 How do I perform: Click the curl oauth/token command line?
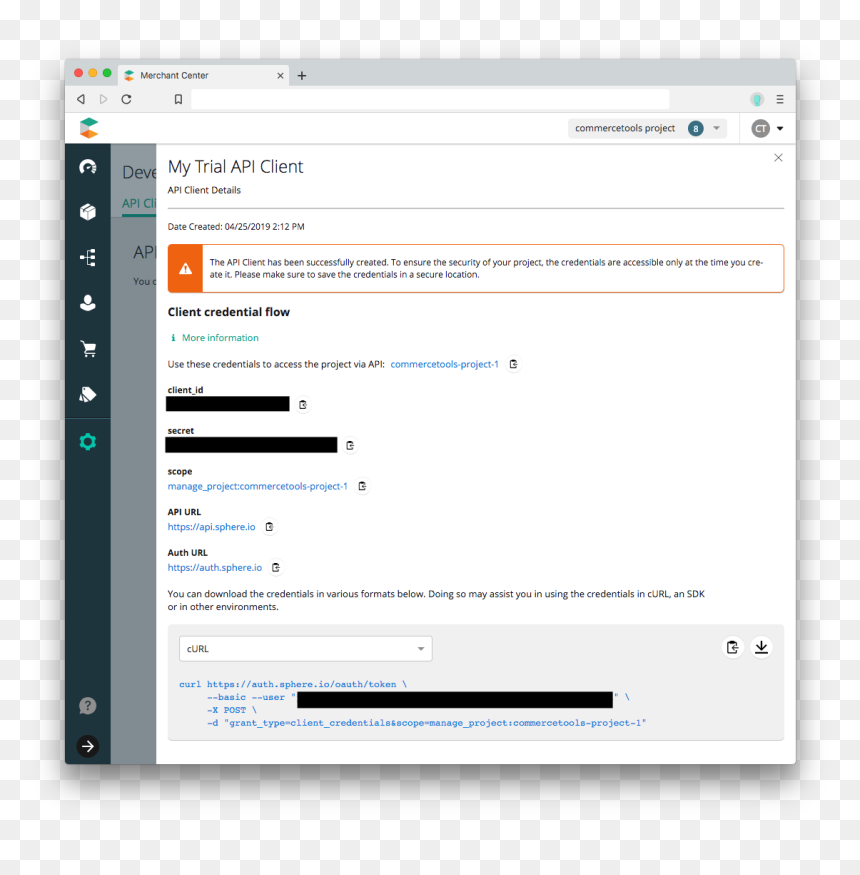pyautogui.click(x=293, y=684)
